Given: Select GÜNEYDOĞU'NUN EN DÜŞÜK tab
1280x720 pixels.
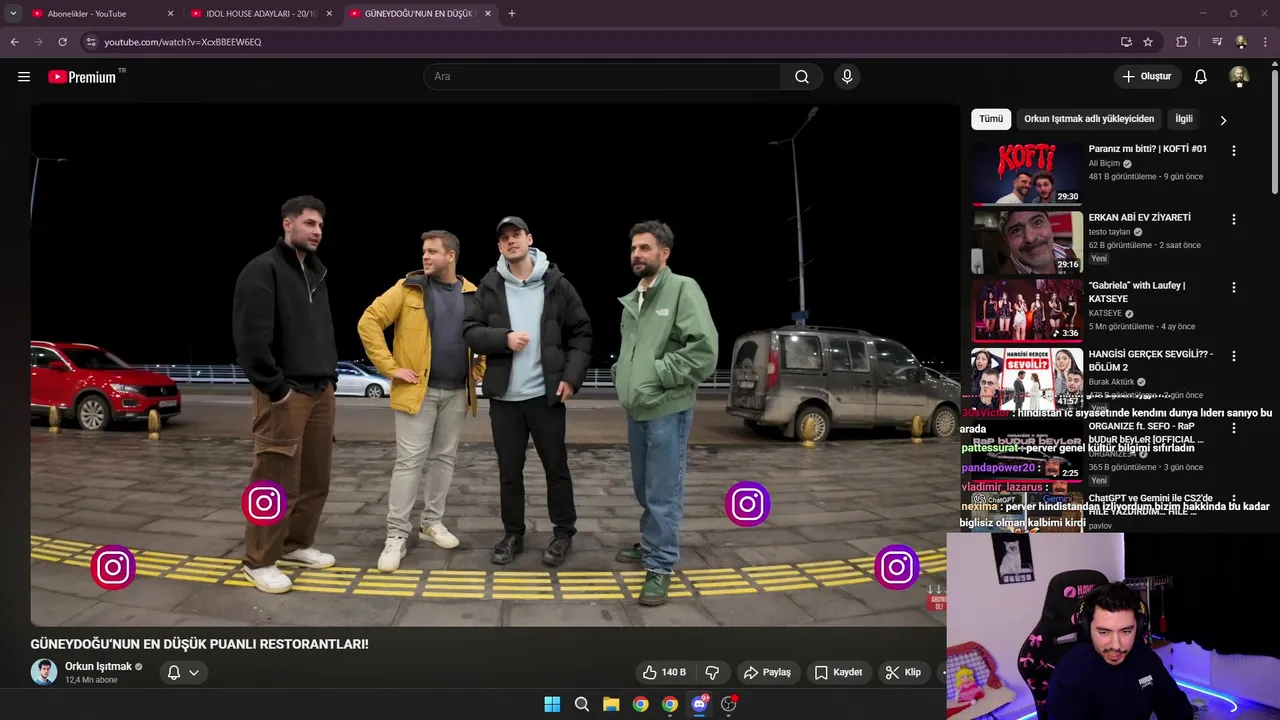Looking at the screenshot, I should (x=420, y=14).
